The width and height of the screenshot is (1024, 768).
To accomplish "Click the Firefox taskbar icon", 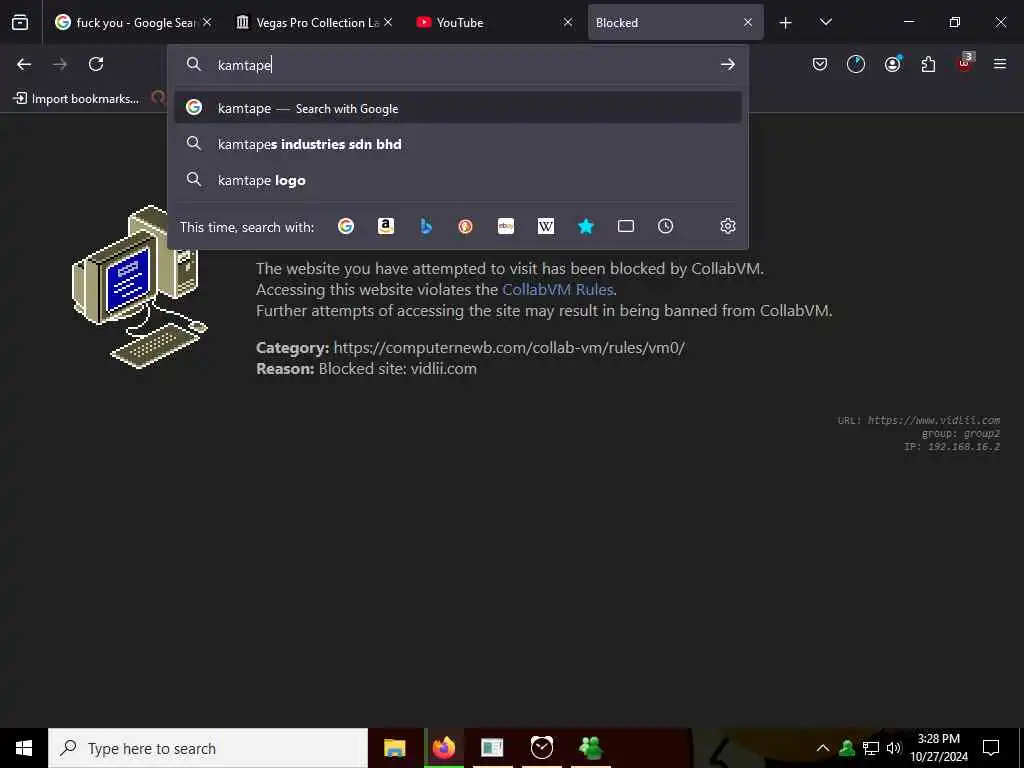I will 443,748.
